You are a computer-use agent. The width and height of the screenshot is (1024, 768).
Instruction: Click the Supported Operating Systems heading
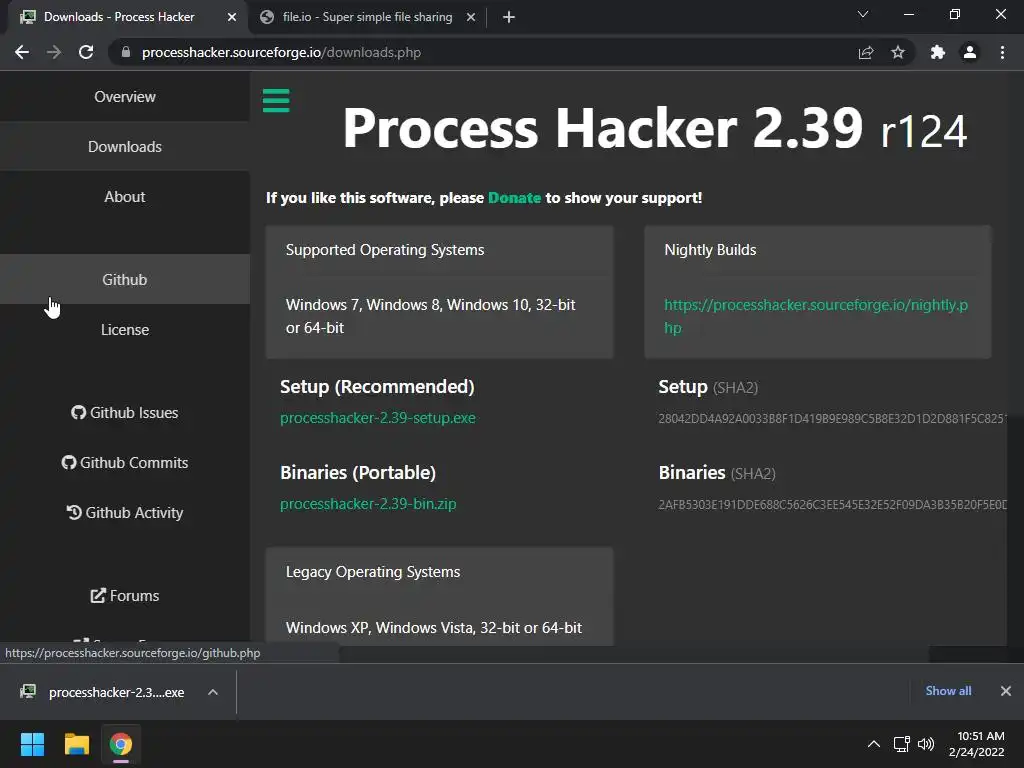click(x=385, y=250)
